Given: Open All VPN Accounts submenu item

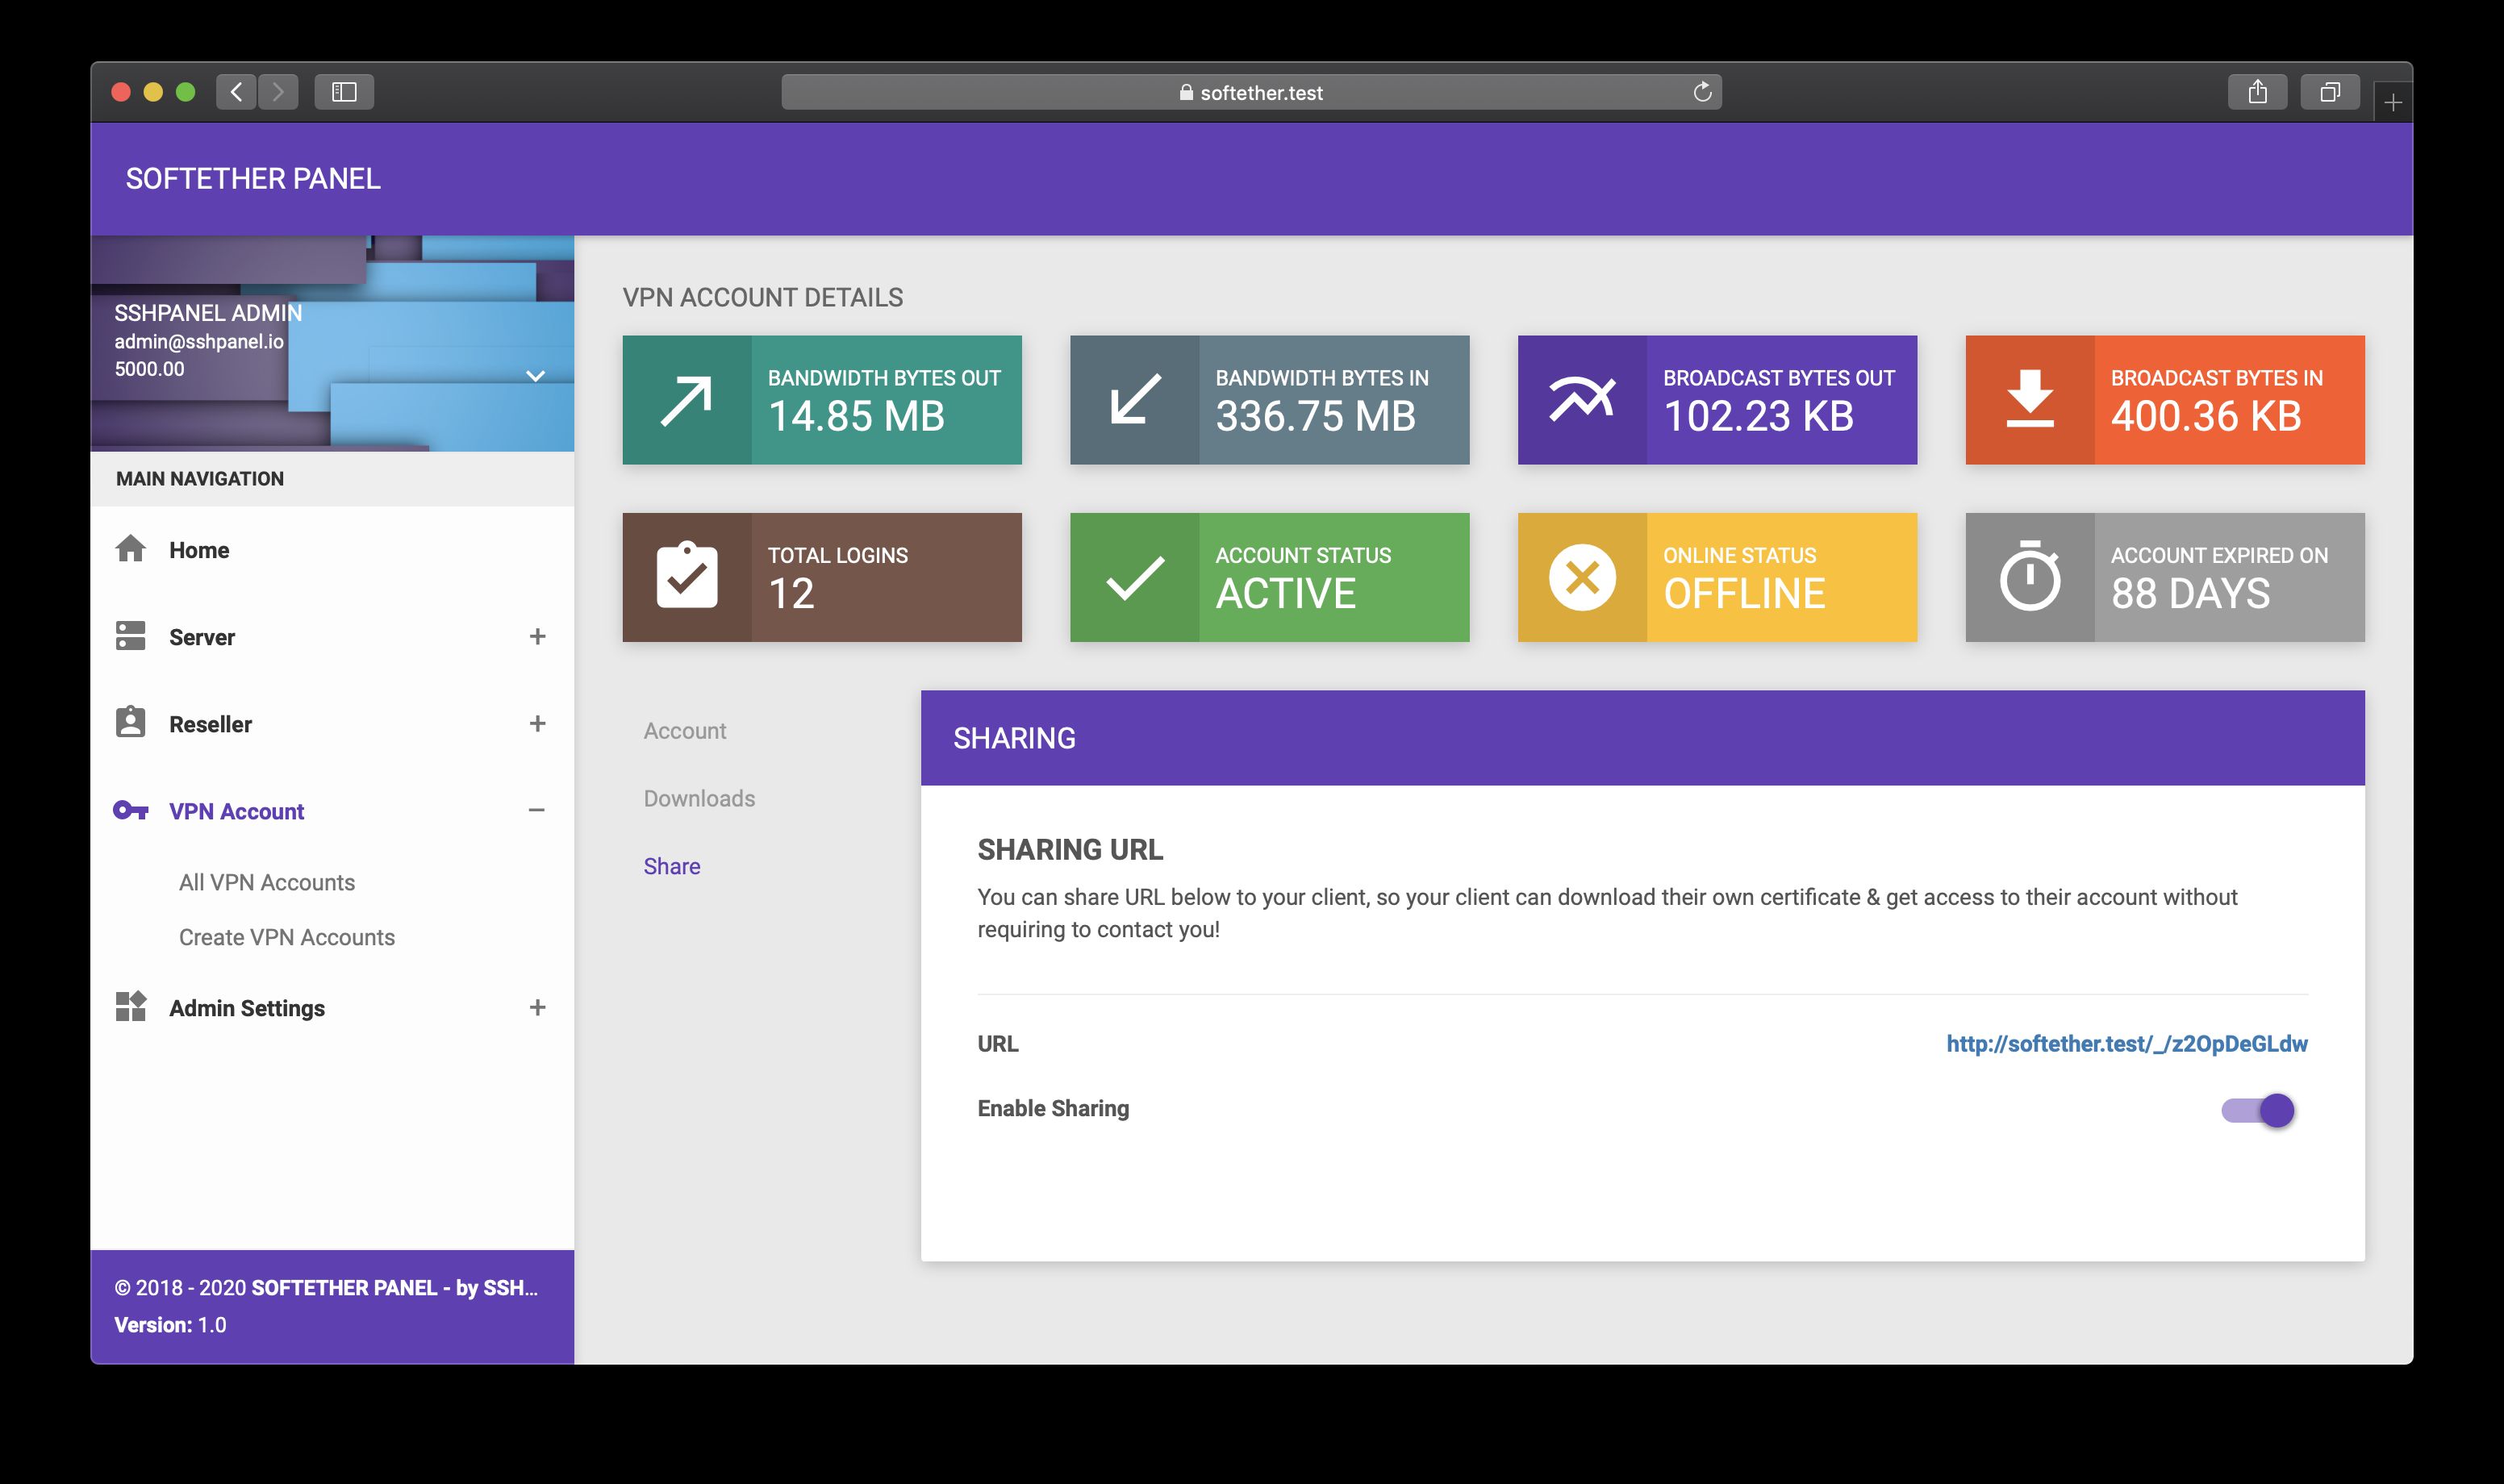Looking at the screenshot, I should pyautogui.click(x=267, y=882).
